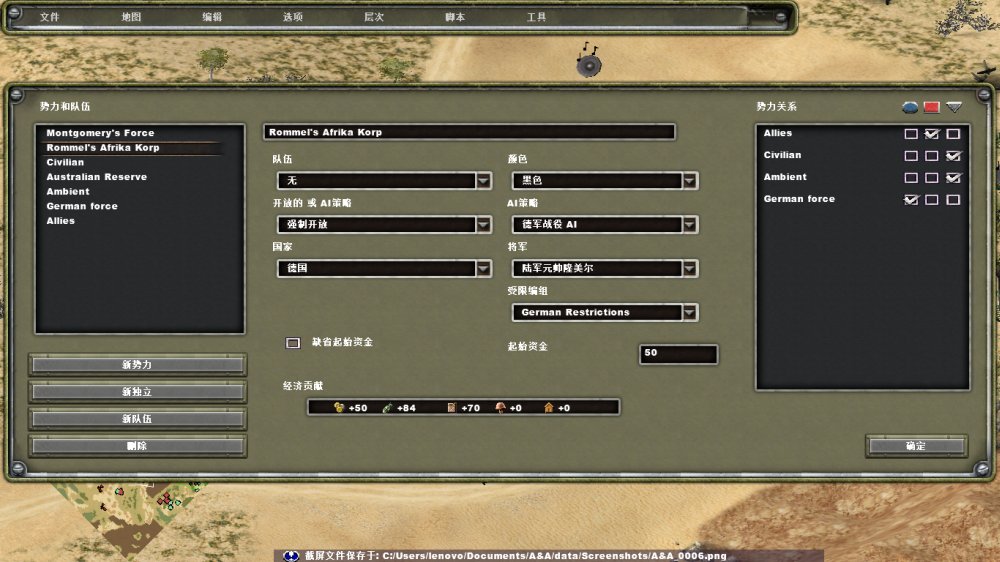Screen dimensions: 1000x562
Task: Click the red enemy relation color swatch
Action: [932, 107]
